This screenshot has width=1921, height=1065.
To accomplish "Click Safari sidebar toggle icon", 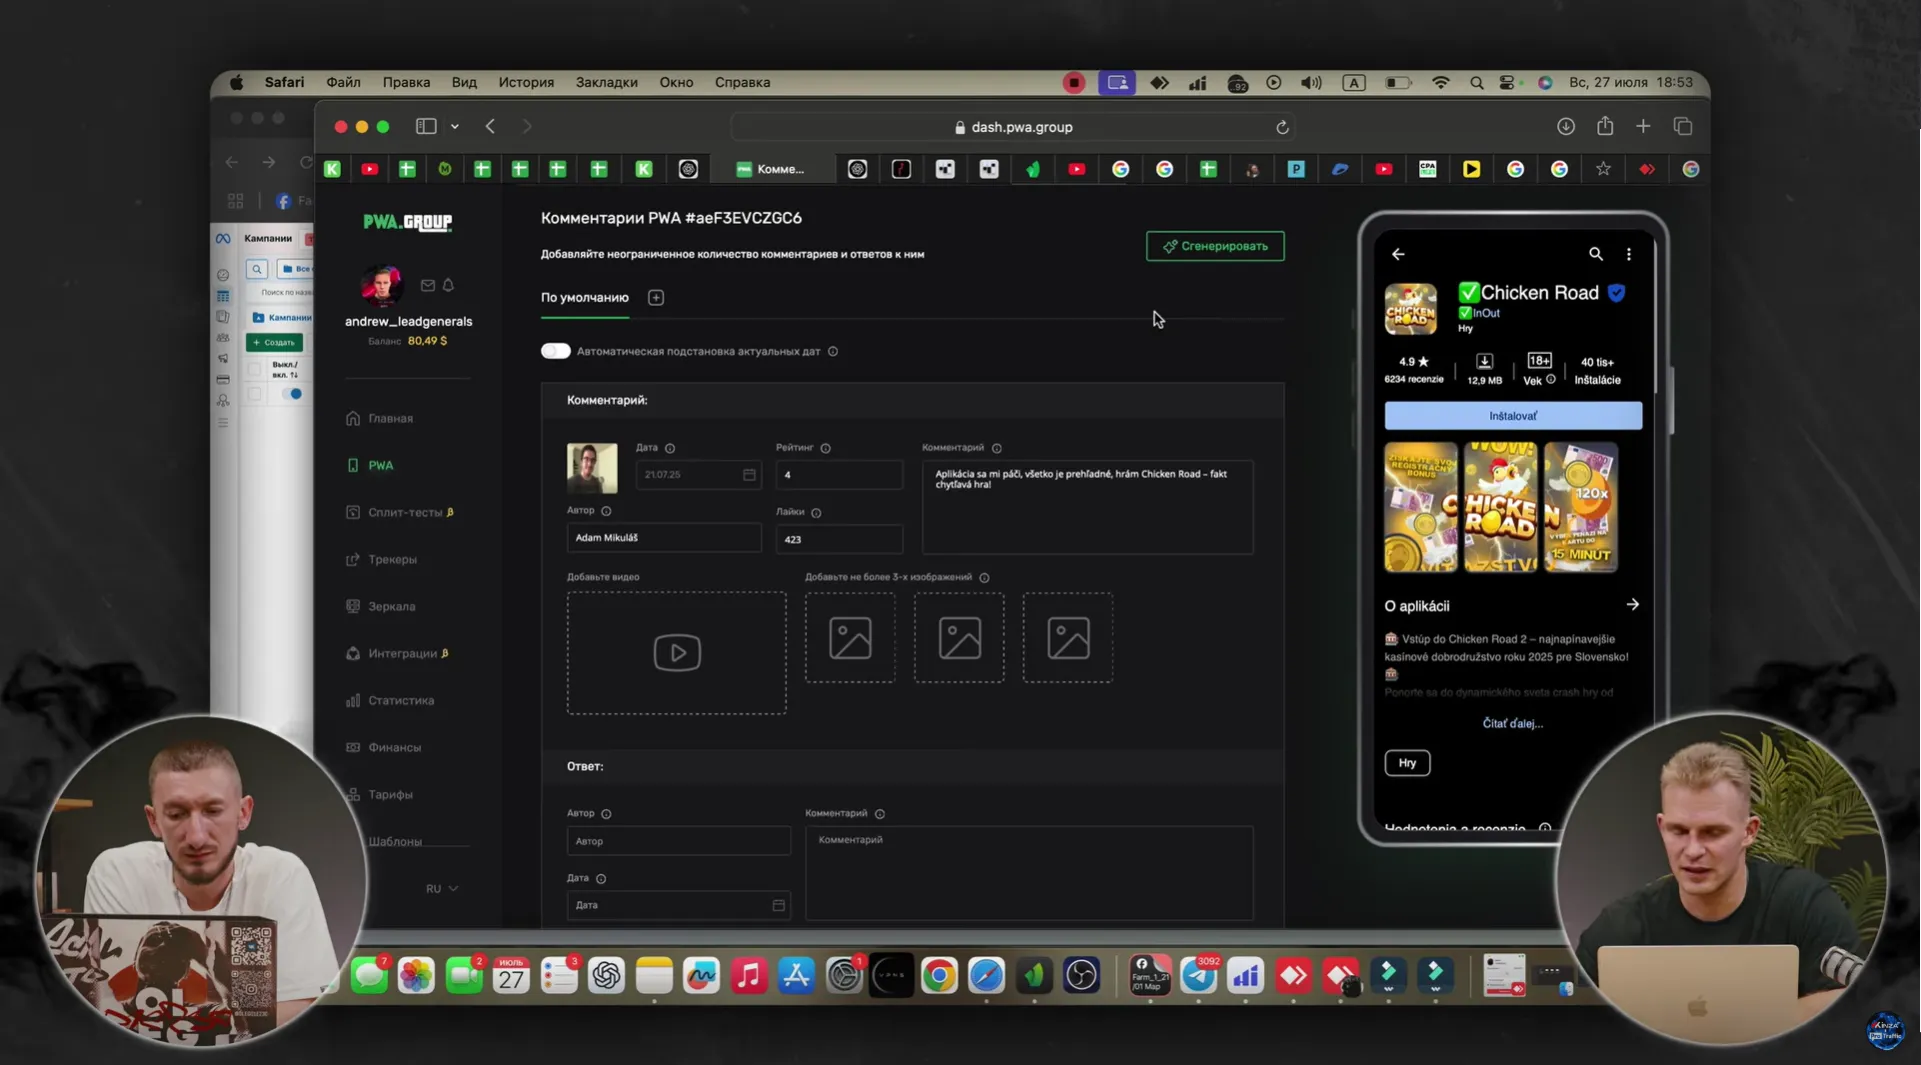I will click(x=426, y=126).
